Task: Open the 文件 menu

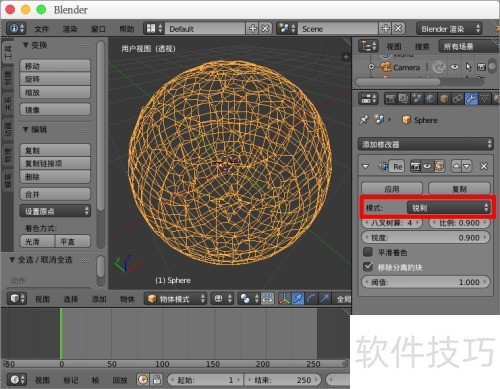Action: click(x=42, y=29)
